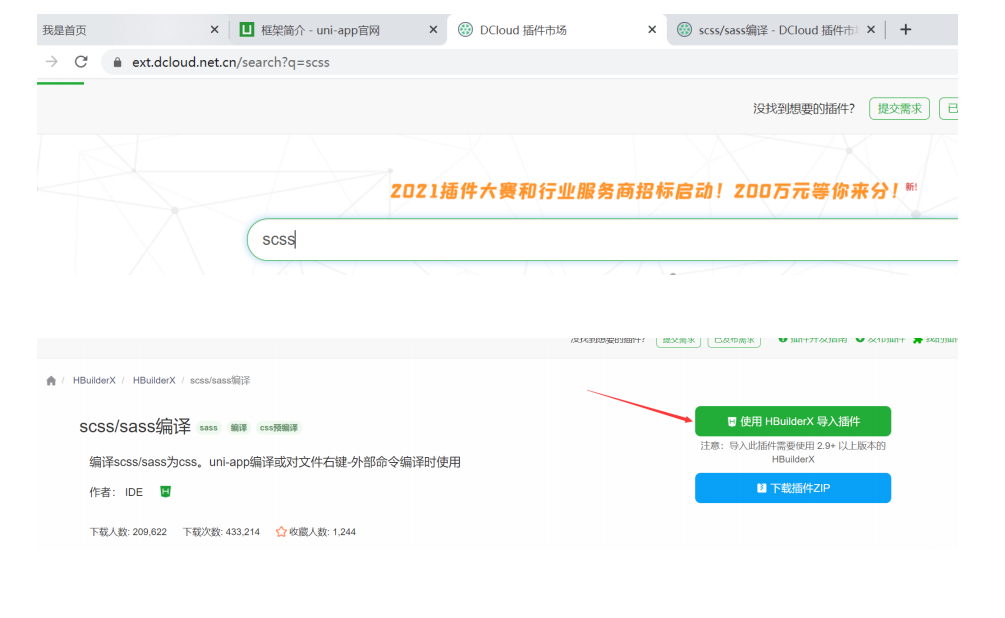Viewport: 1005px width, 618px height.
Task: Click the uni-app tab favicon
Action: [x=247, y=29]
